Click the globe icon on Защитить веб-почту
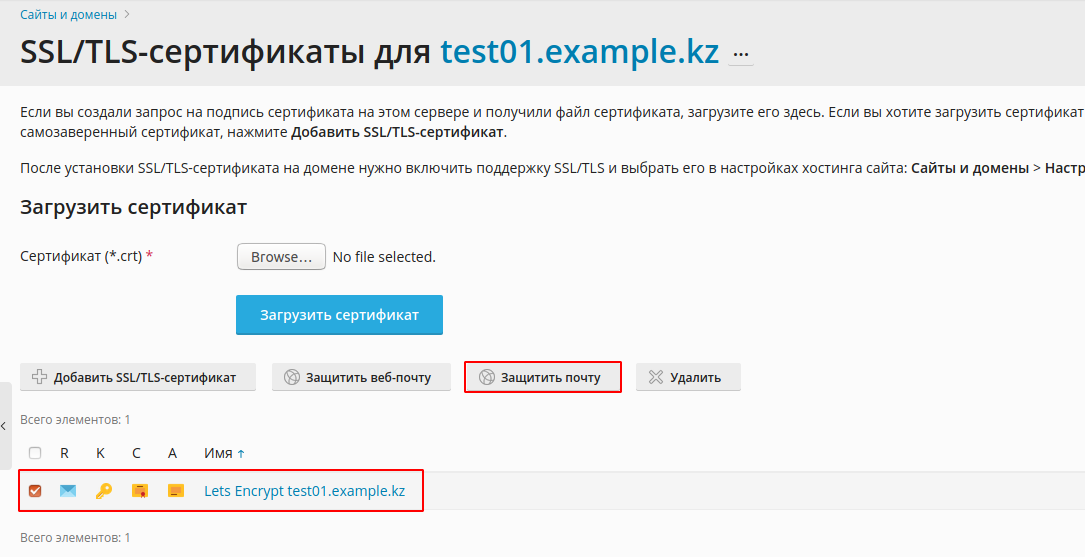This screenshot has width=1085, height=557. point(292,377)
